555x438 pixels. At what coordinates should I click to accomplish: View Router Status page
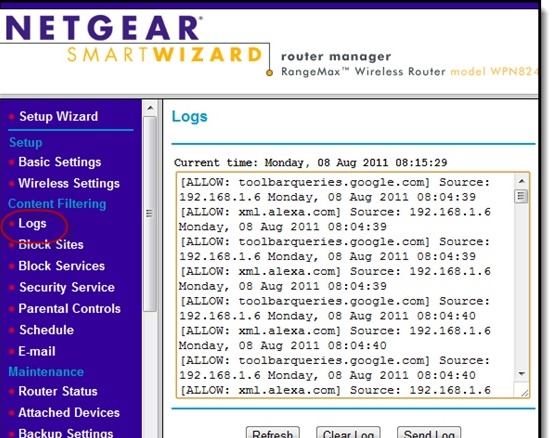58,391
